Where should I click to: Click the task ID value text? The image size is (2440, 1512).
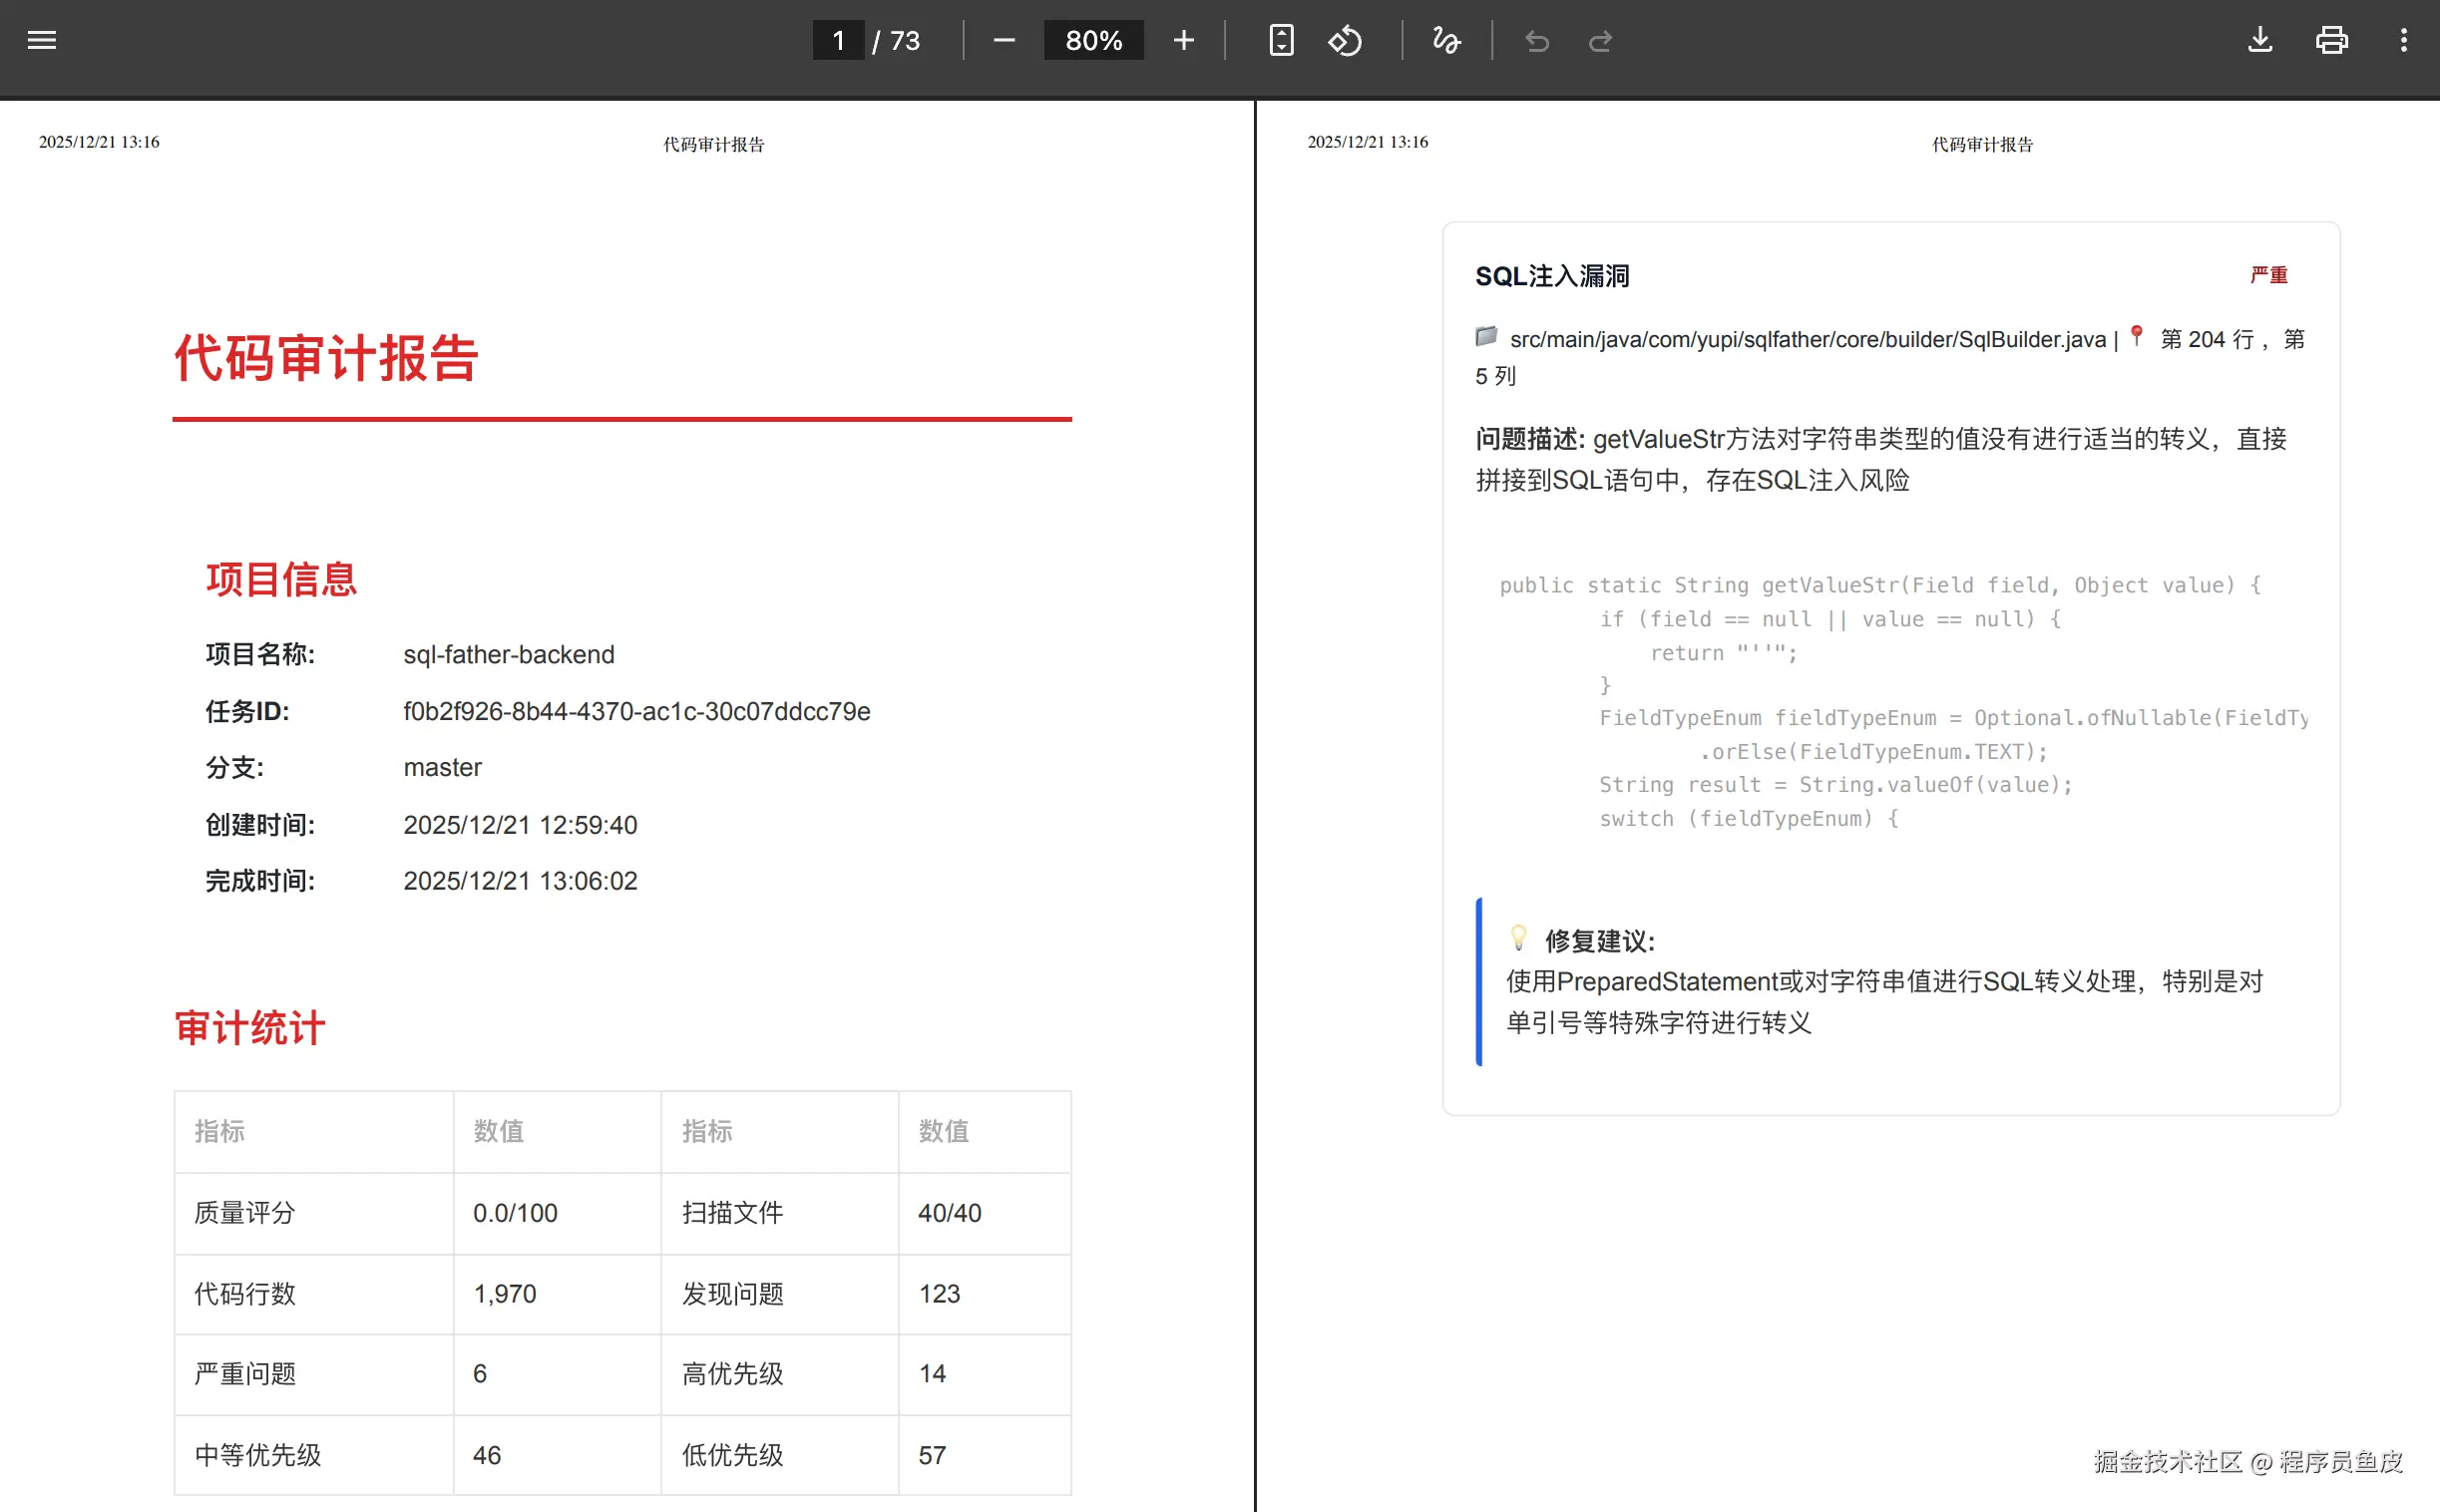636,711
